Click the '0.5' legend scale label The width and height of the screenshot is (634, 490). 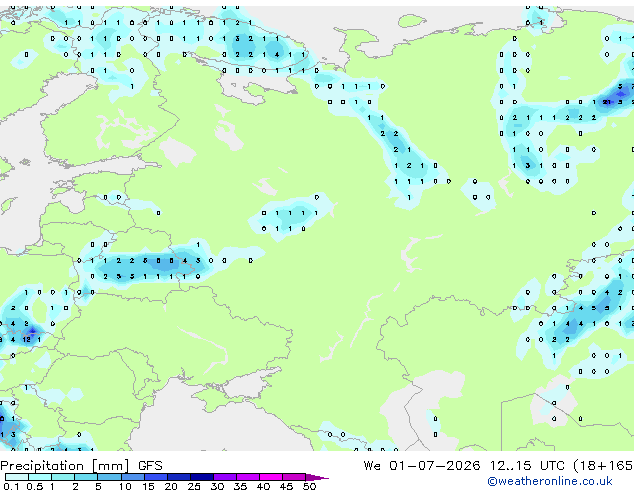[x=35, y=486]
